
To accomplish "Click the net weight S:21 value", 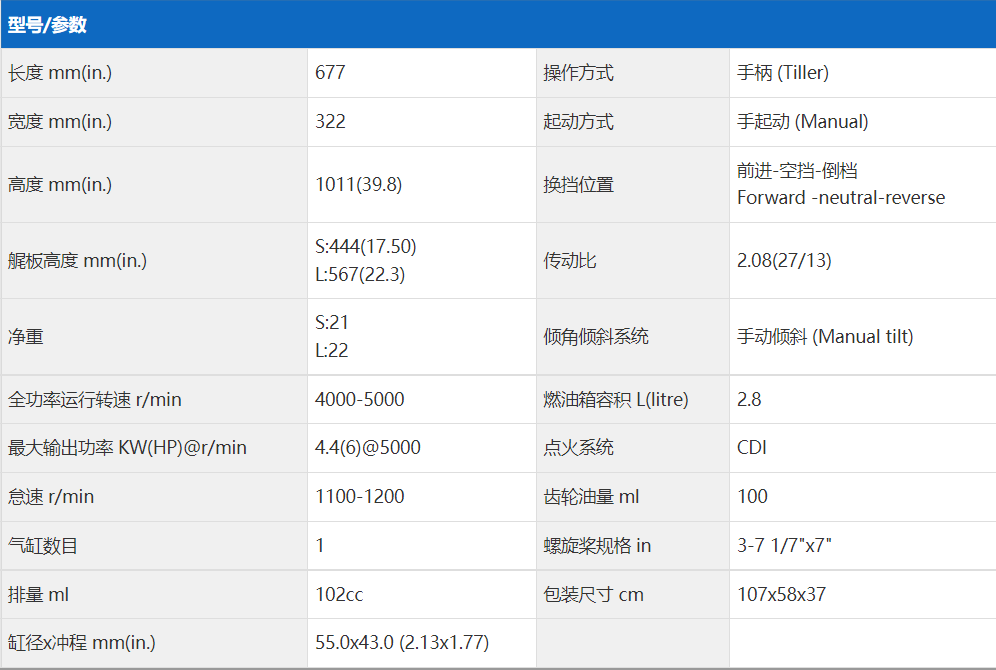I will (332, 323).
